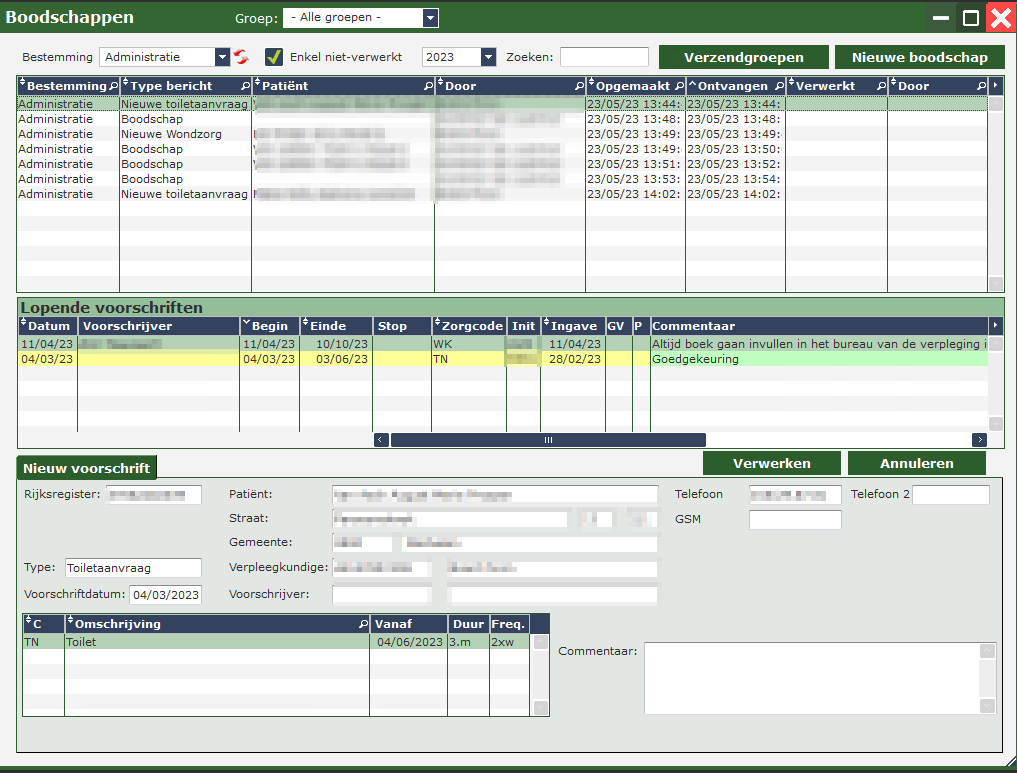Click magnifier icon in Verwerkt column header
Image resolution: width=1017 pixels, height=773 pixels.
[x=880, y=87]
